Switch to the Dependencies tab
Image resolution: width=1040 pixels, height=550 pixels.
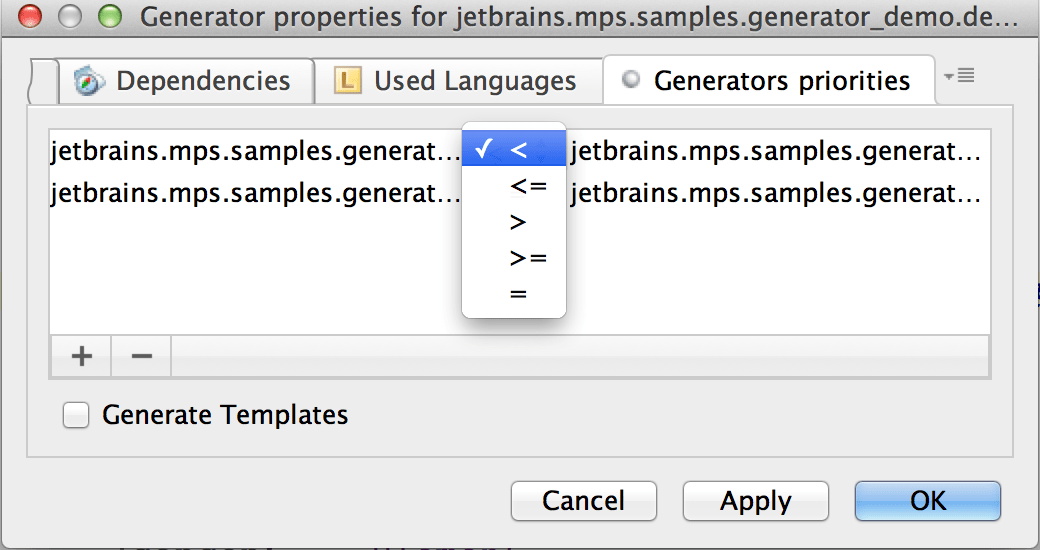pos(187,81)
